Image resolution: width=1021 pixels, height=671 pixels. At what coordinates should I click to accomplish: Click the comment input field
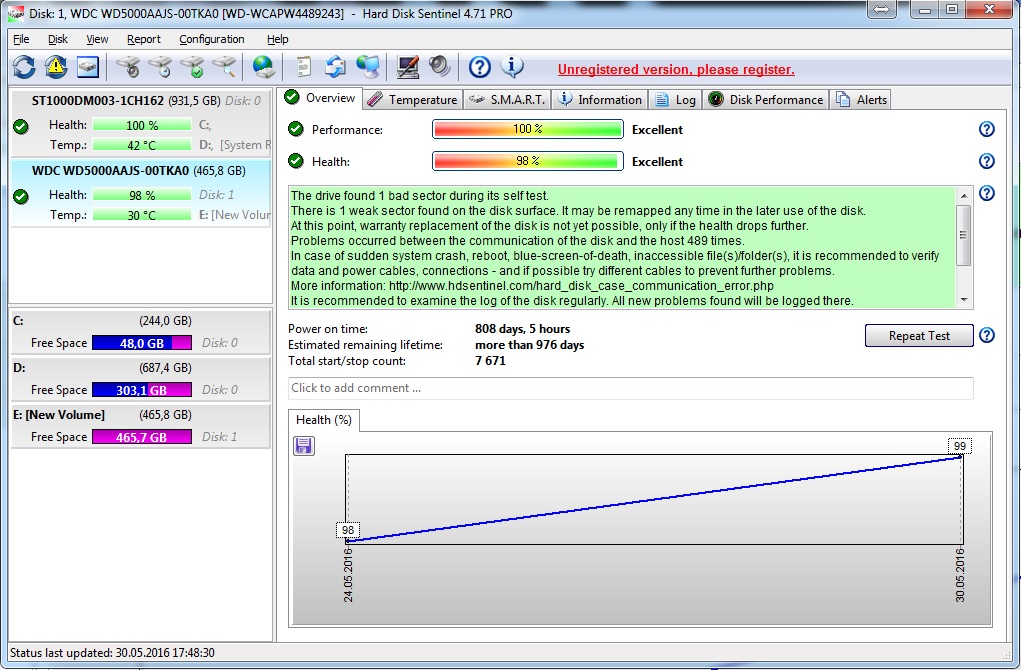tap(630, 388)
